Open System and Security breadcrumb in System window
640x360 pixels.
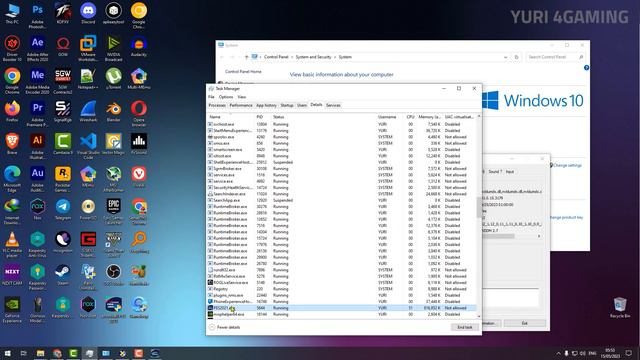pos(313,57)
